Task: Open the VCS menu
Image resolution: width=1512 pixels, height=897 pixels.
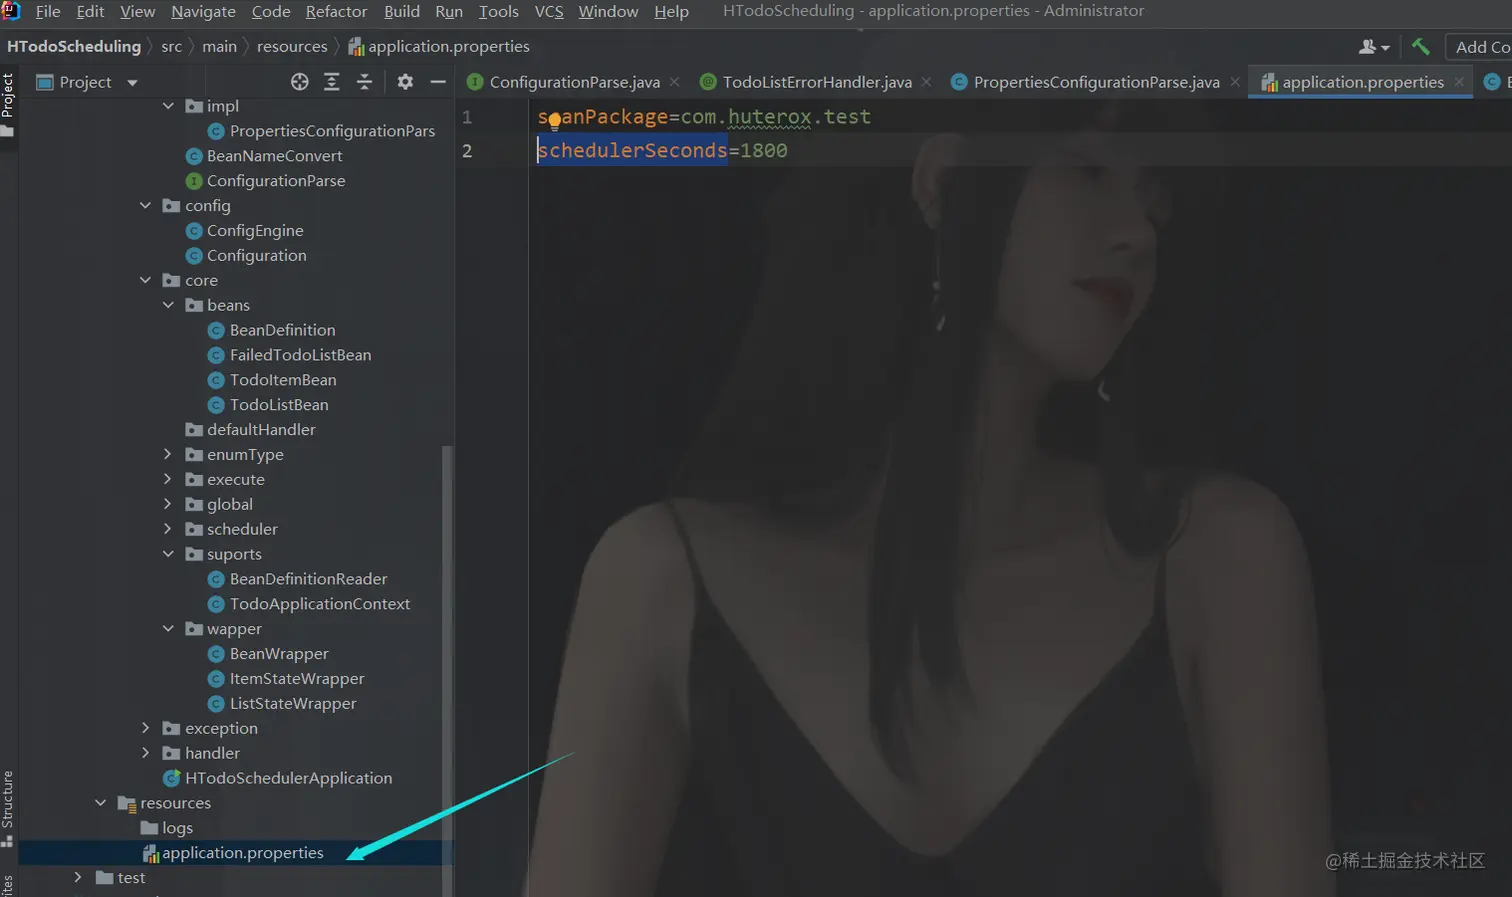Action: tap(549, 12)
